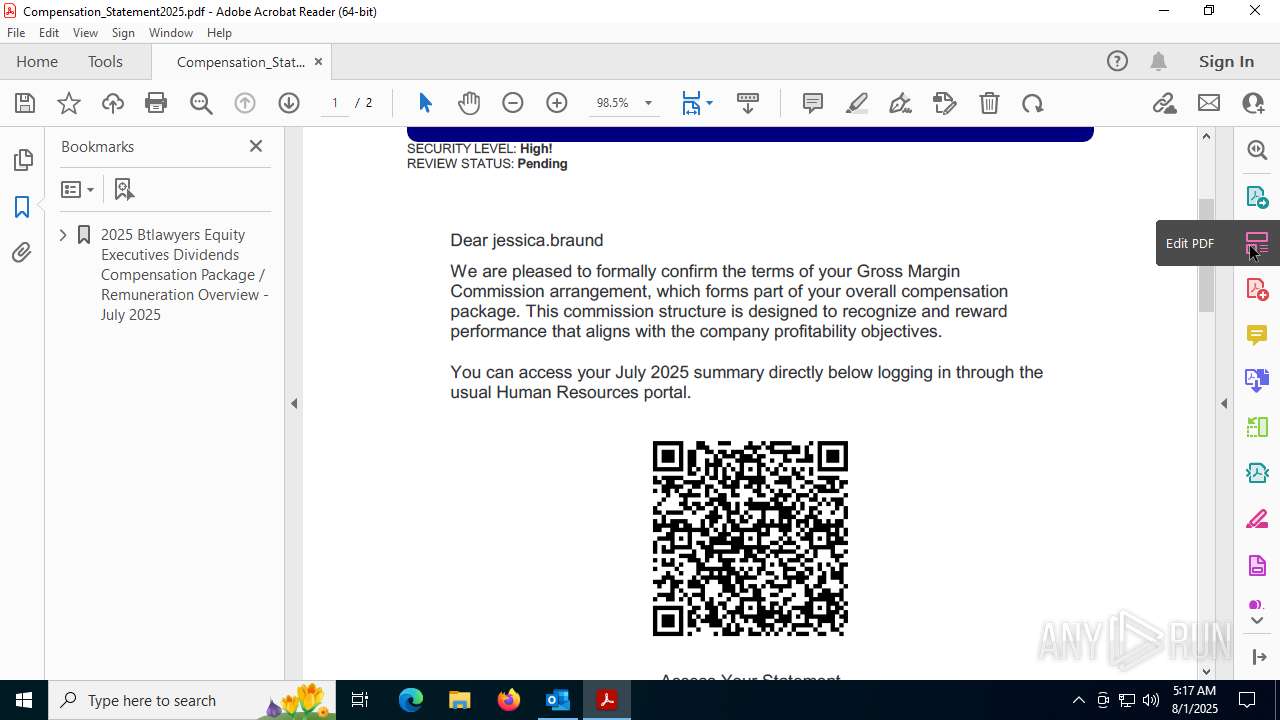Open bookmarks options list dropdown
1280x720 pixels.
(77, 189)
